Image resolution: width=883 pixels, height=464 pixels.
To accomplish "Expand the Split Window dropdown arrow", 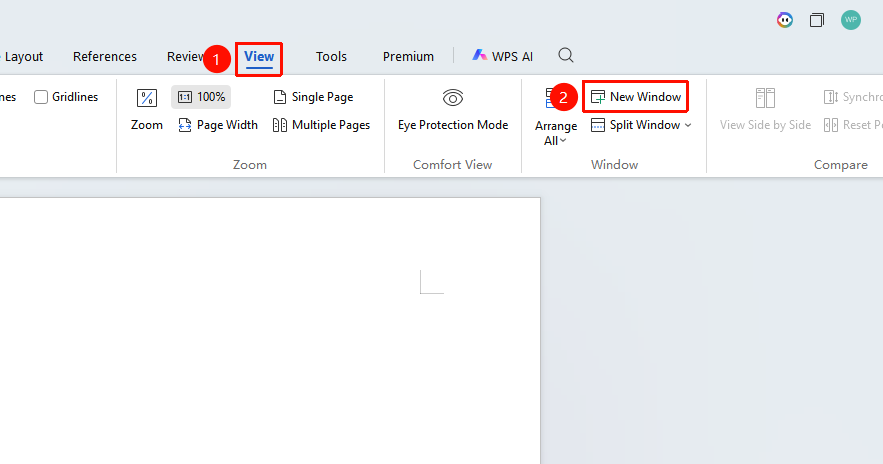I will [688, 125].
